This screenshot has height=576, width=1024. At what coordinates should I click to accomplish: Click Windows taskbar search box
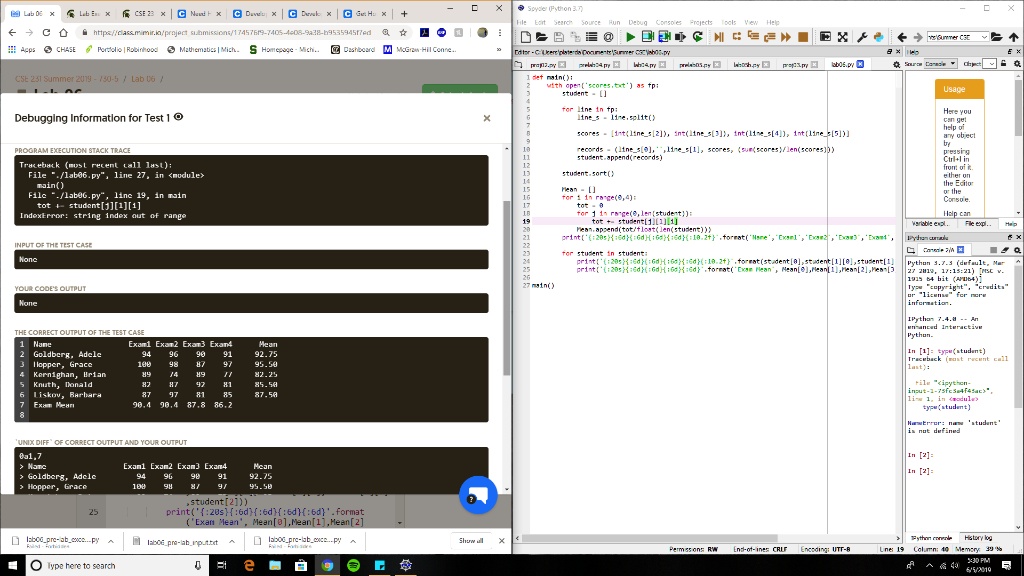coord(118,566)
